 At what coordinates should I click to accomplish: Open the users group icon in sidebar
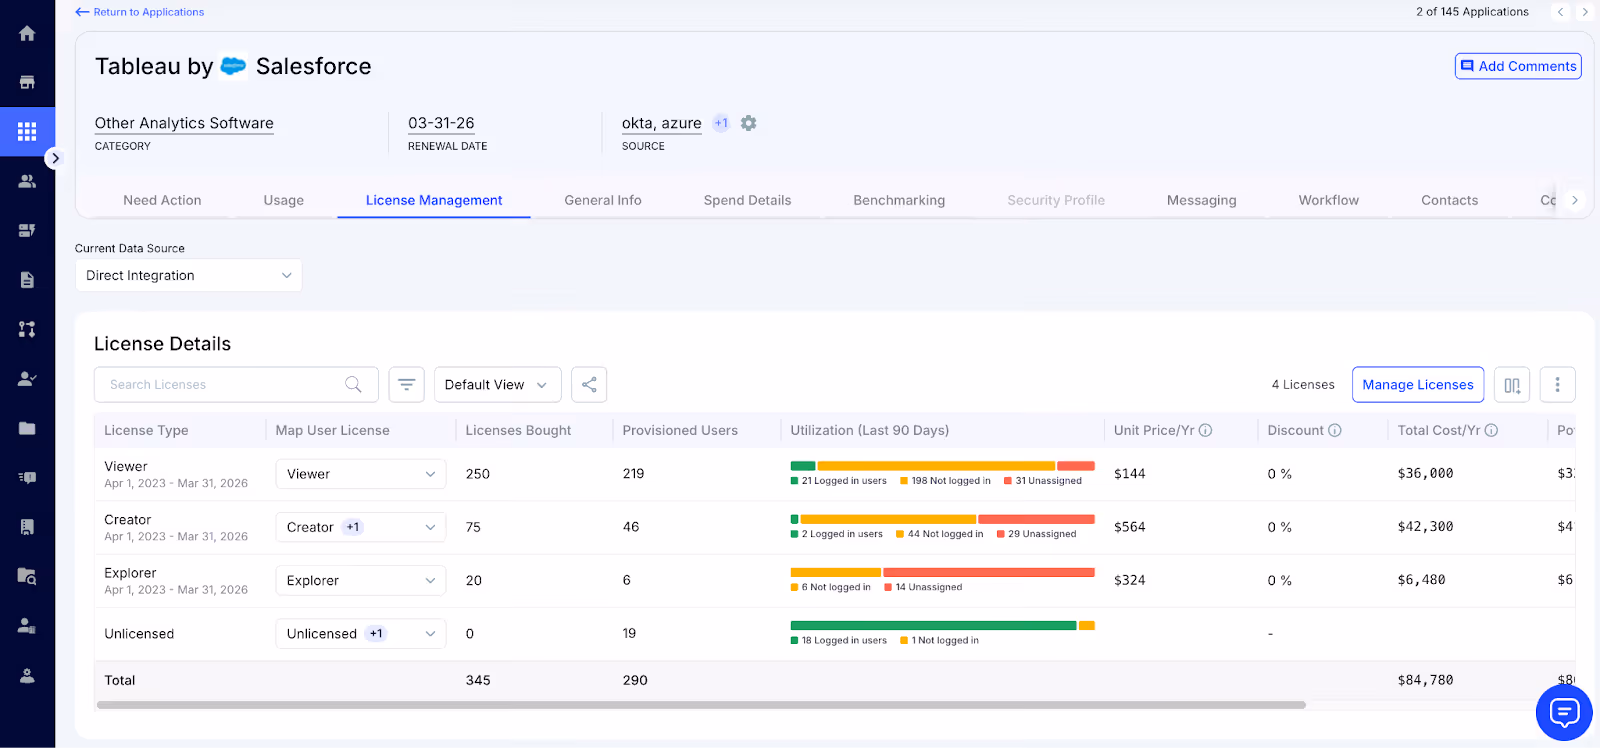[27, 181]
